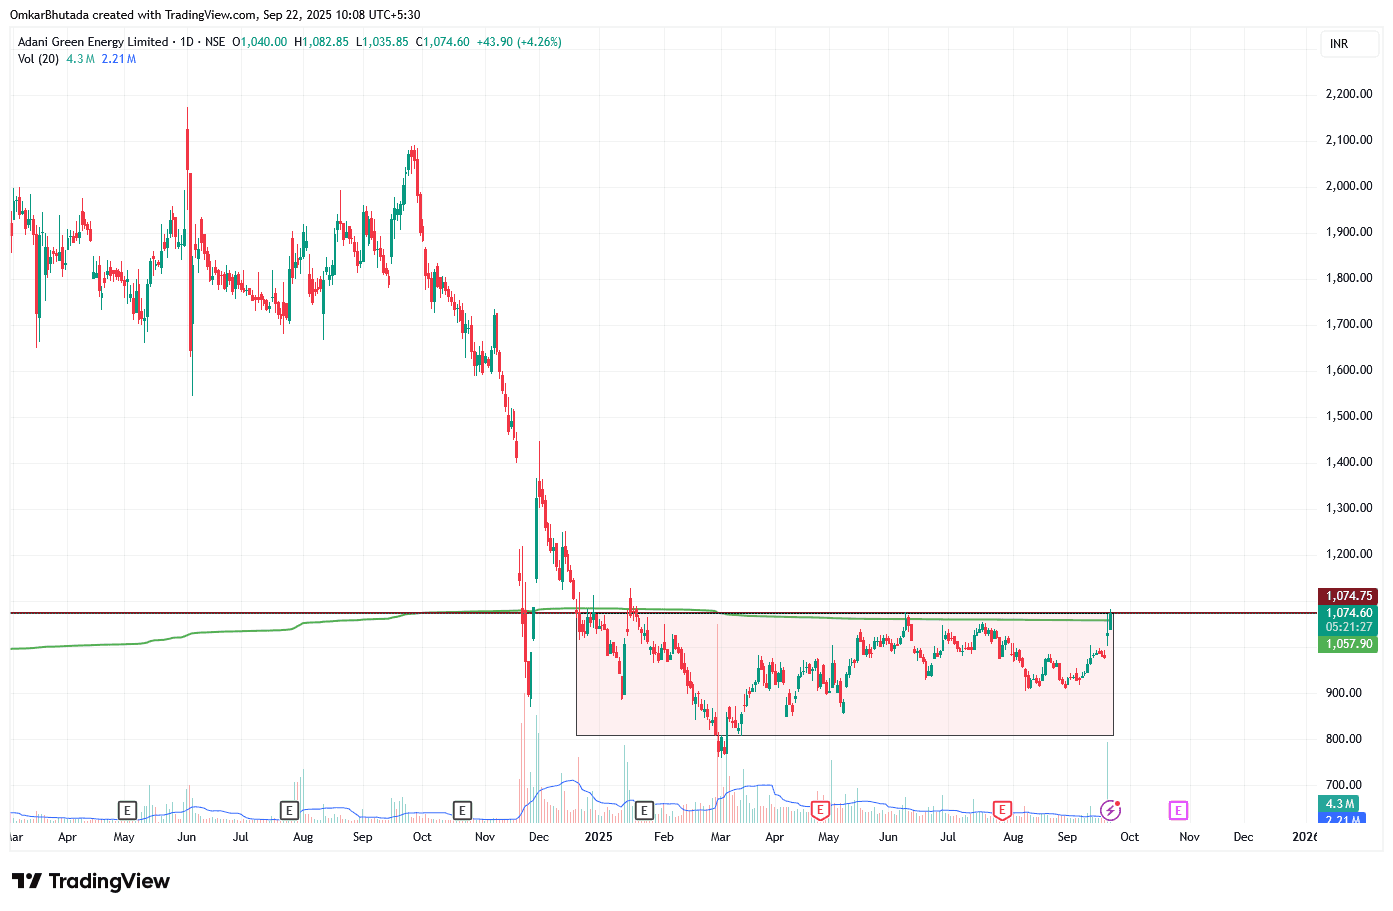Click the Adani Green Energy Limited symbol title
This screenshot has width=1393, height=911.
point(93,42)
